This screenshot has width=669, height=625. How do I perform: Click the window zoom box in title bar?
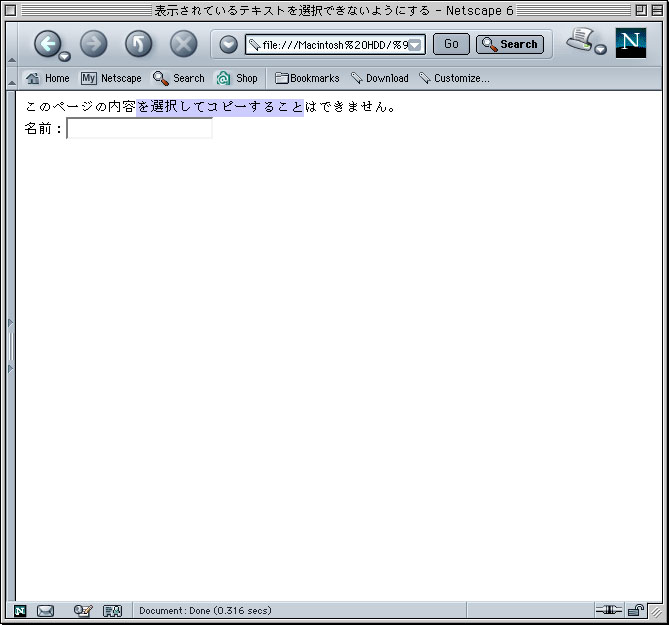(641, 10)
